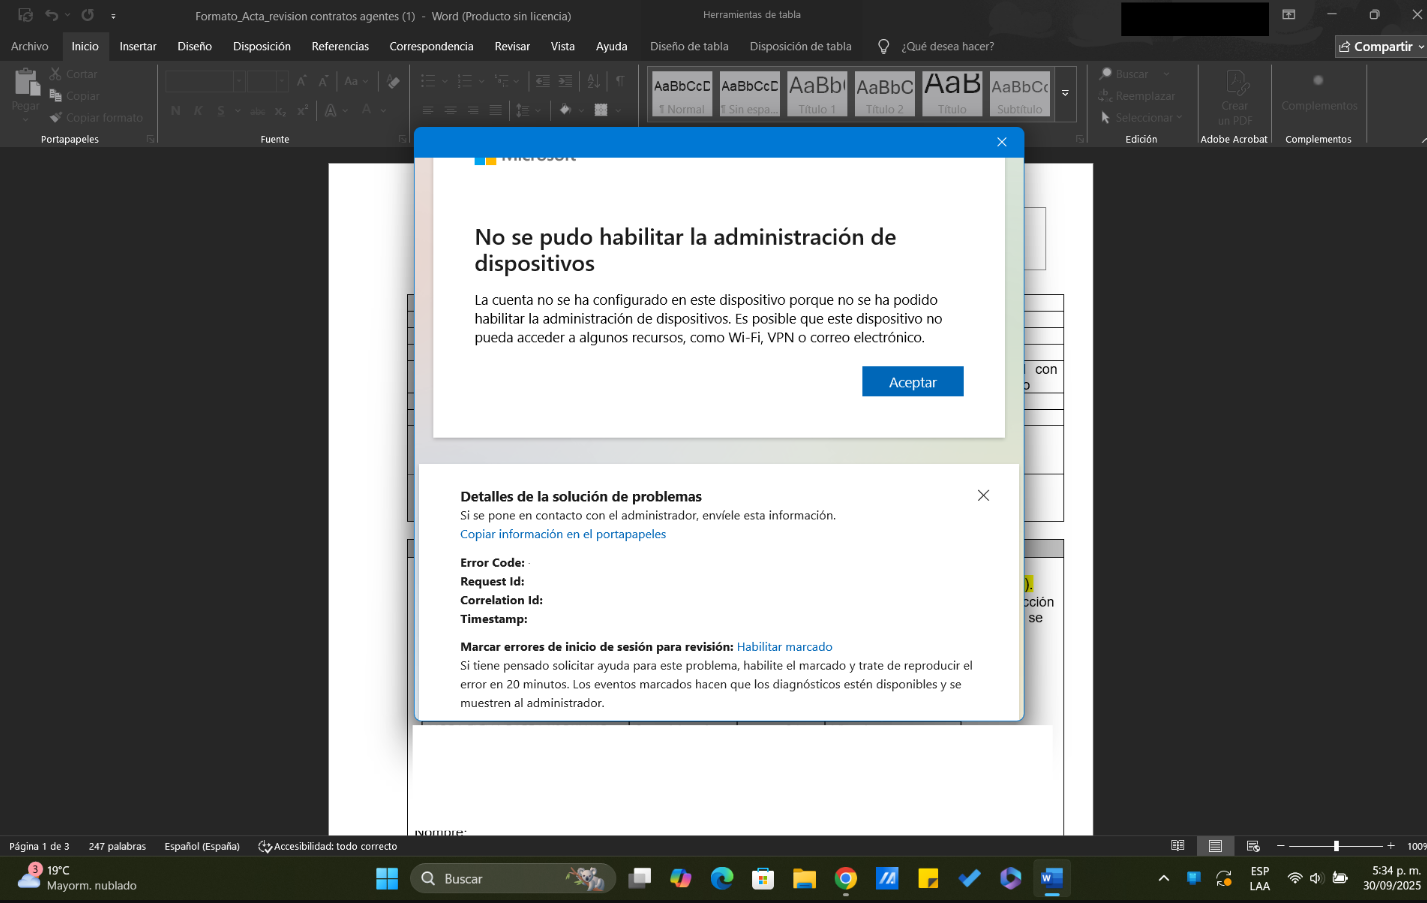Viewport: 1427px width, 903px height.
Task: Click the Cortar scissors icon
Action: [x=55, y=74]
